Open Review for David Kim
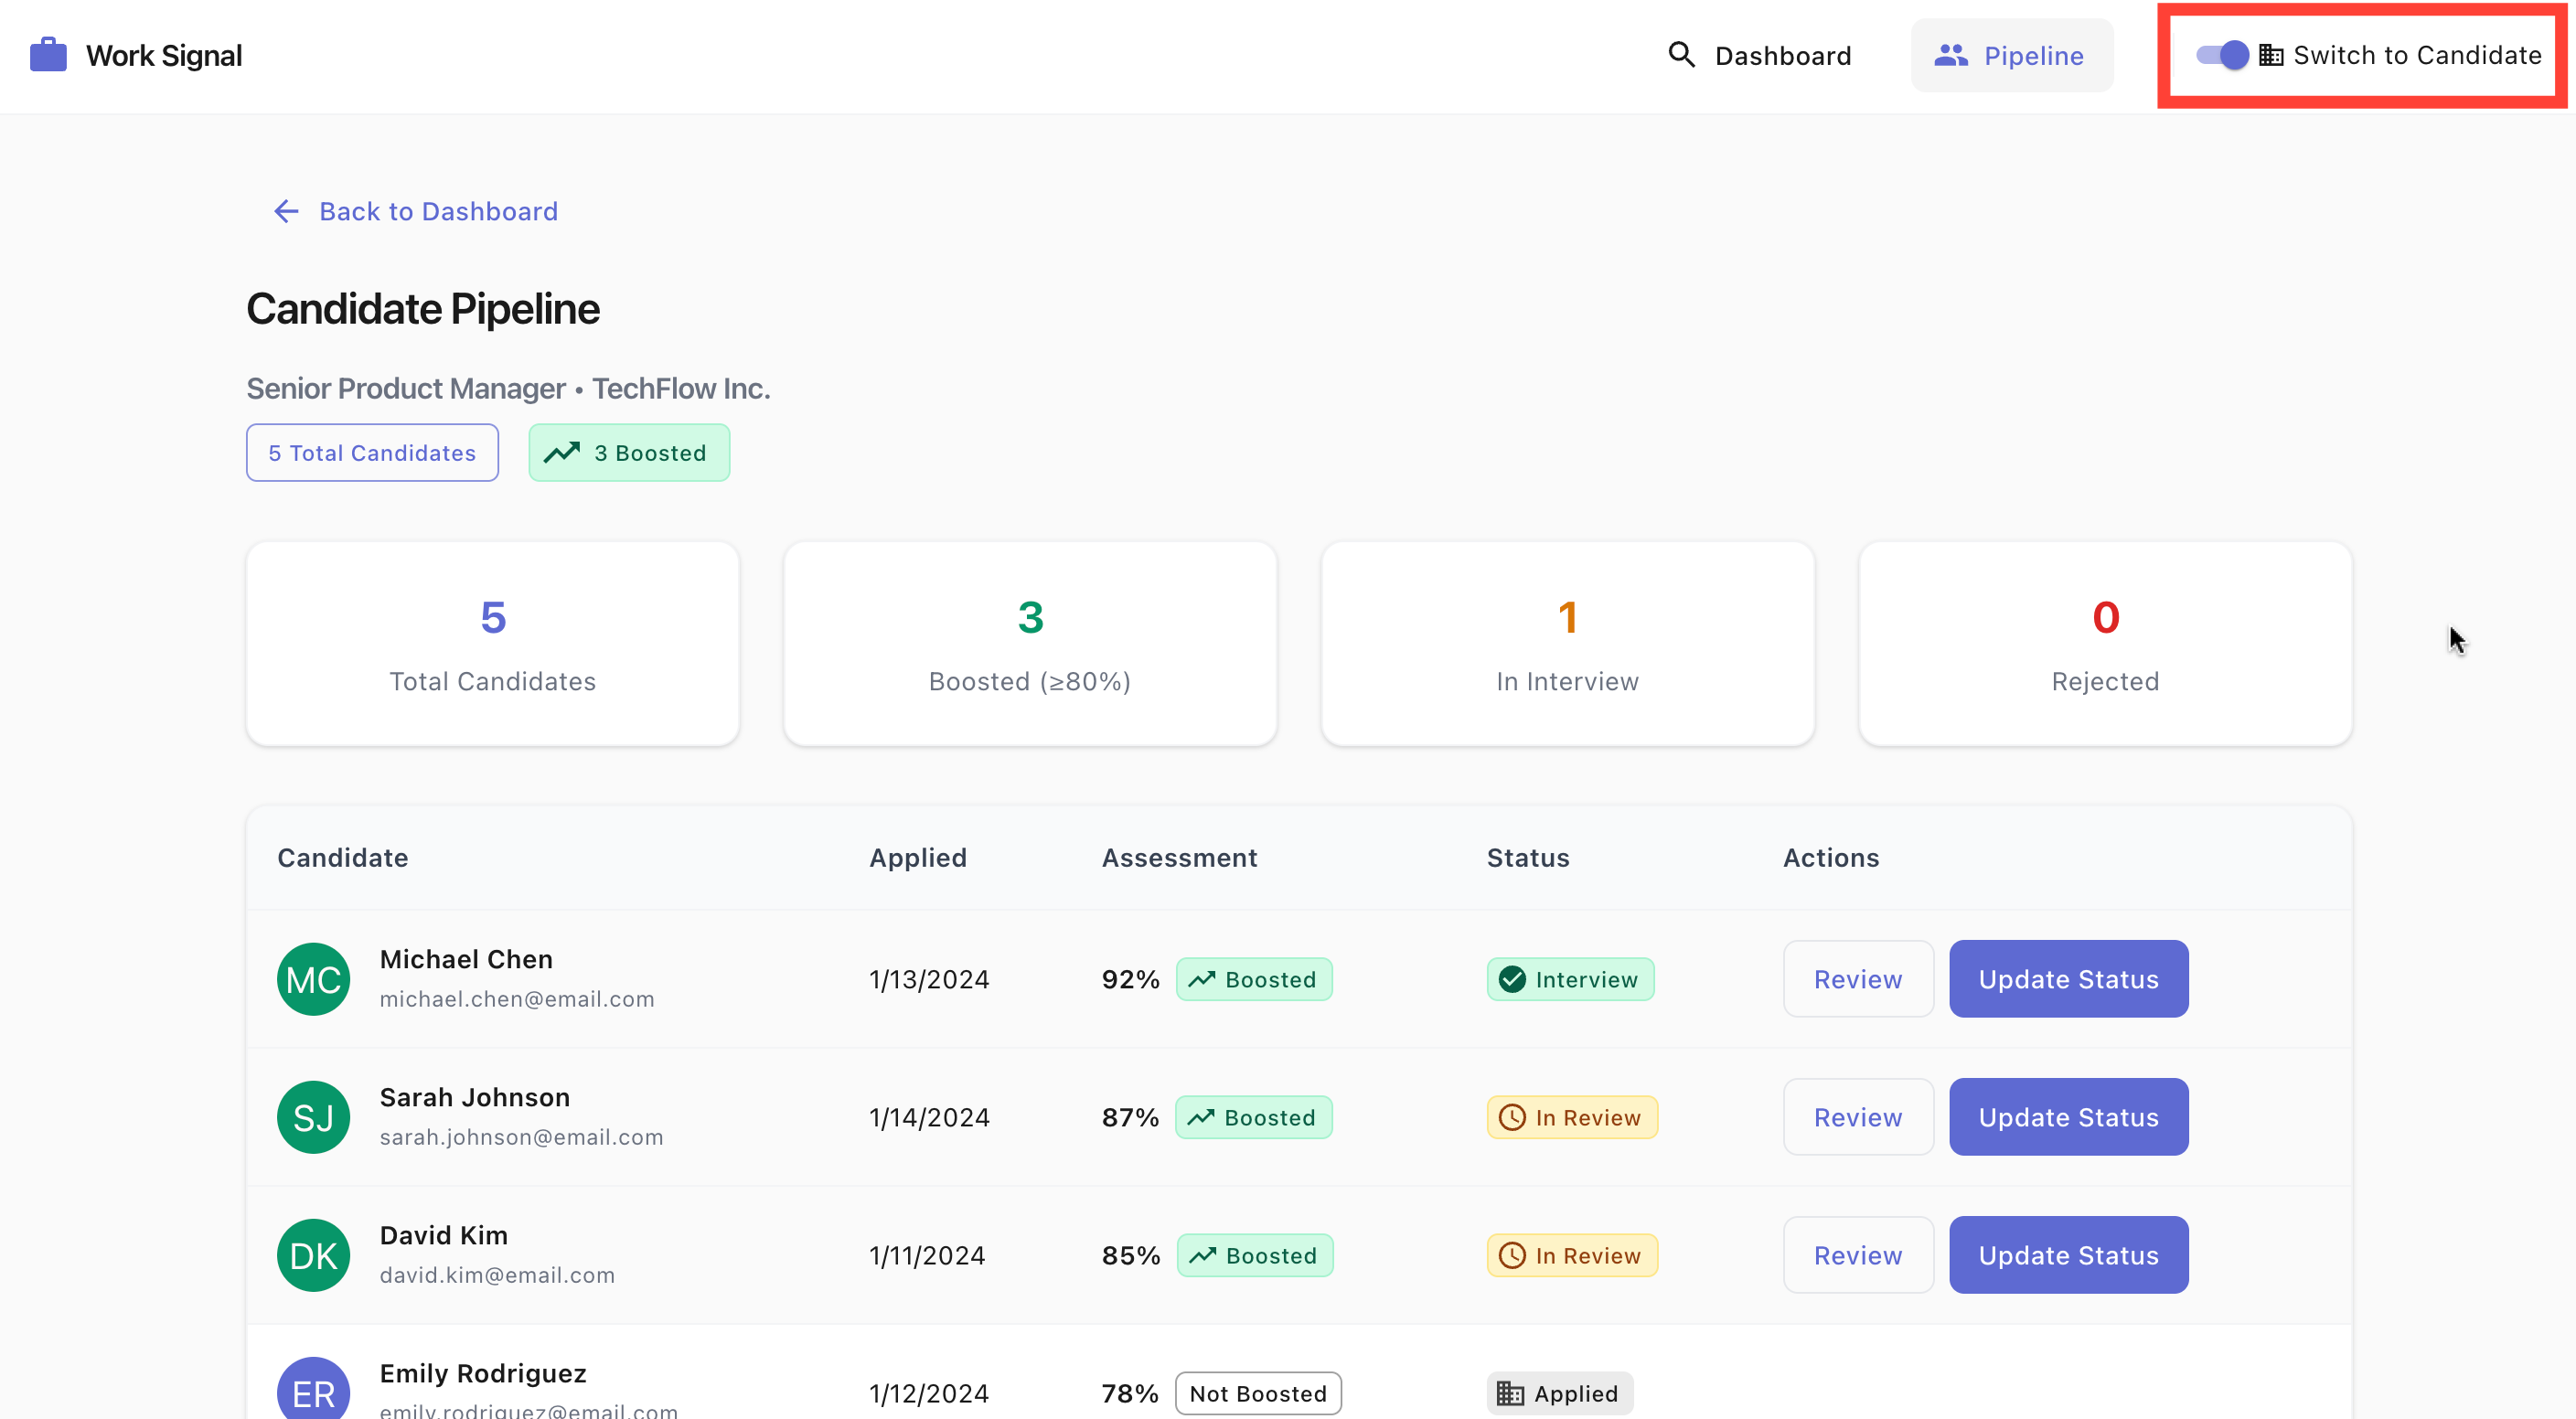Screen dimensions: 2576x1419 1857,1255
